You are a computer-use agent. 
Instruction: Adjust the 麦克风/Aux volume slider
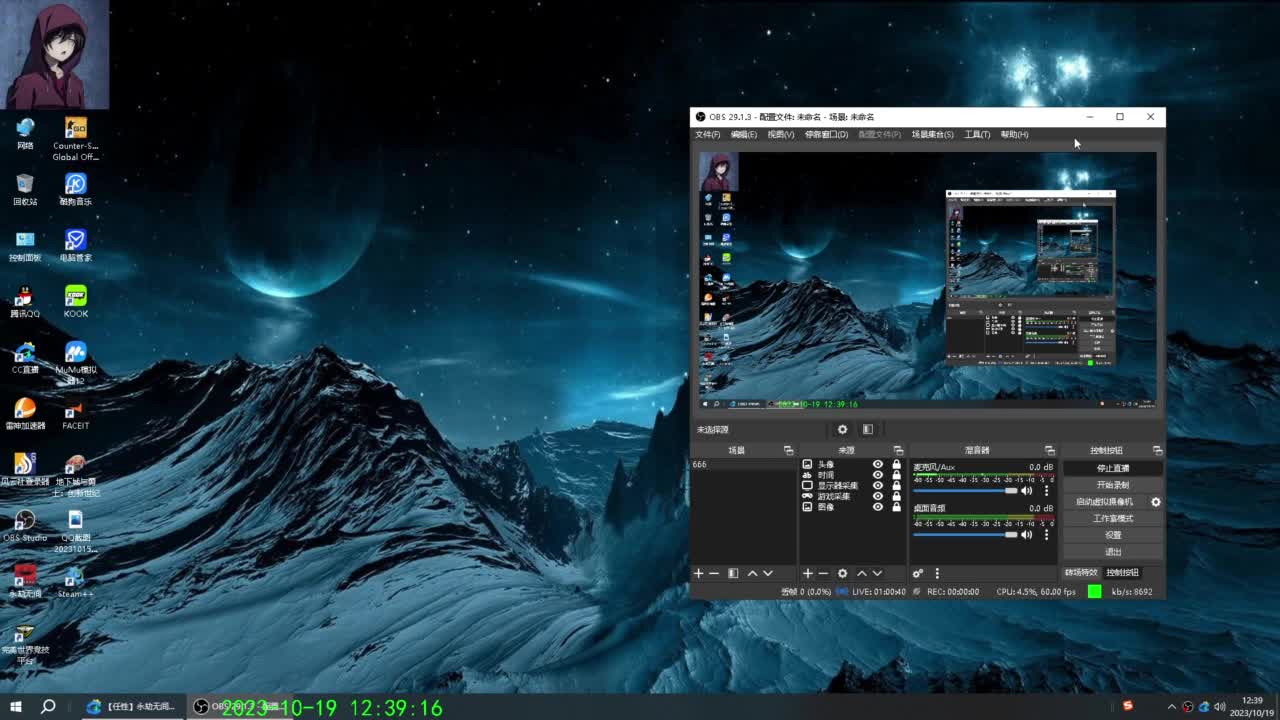pos(965,491)
